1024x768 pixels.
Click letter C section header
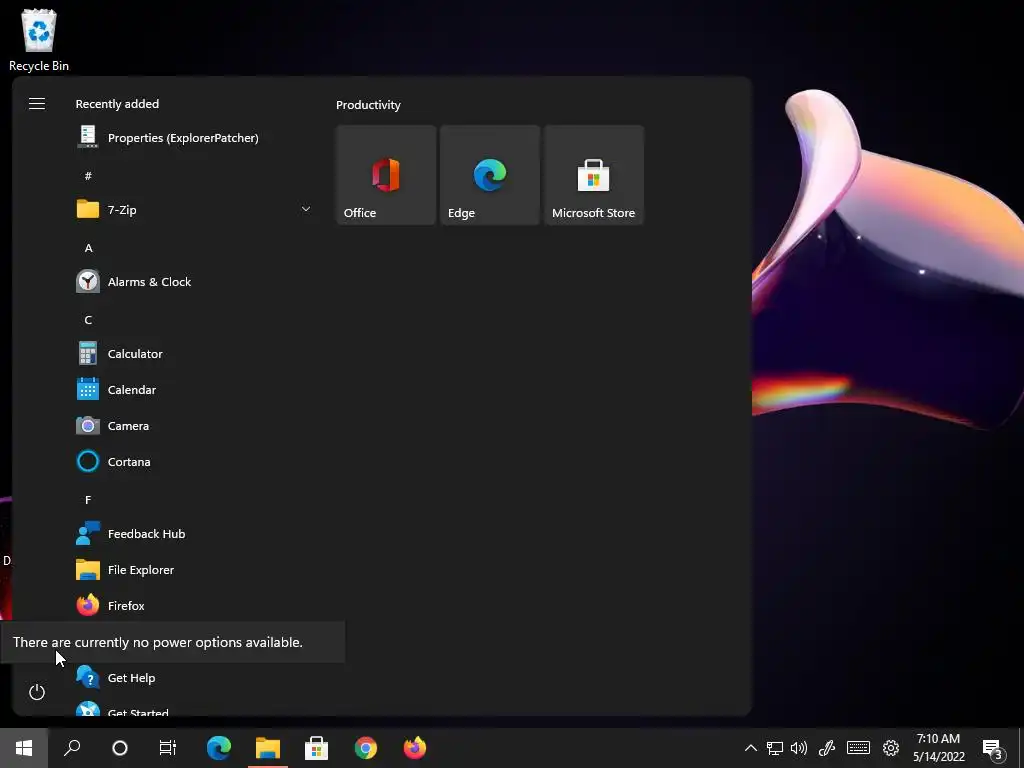click(88, 319)
